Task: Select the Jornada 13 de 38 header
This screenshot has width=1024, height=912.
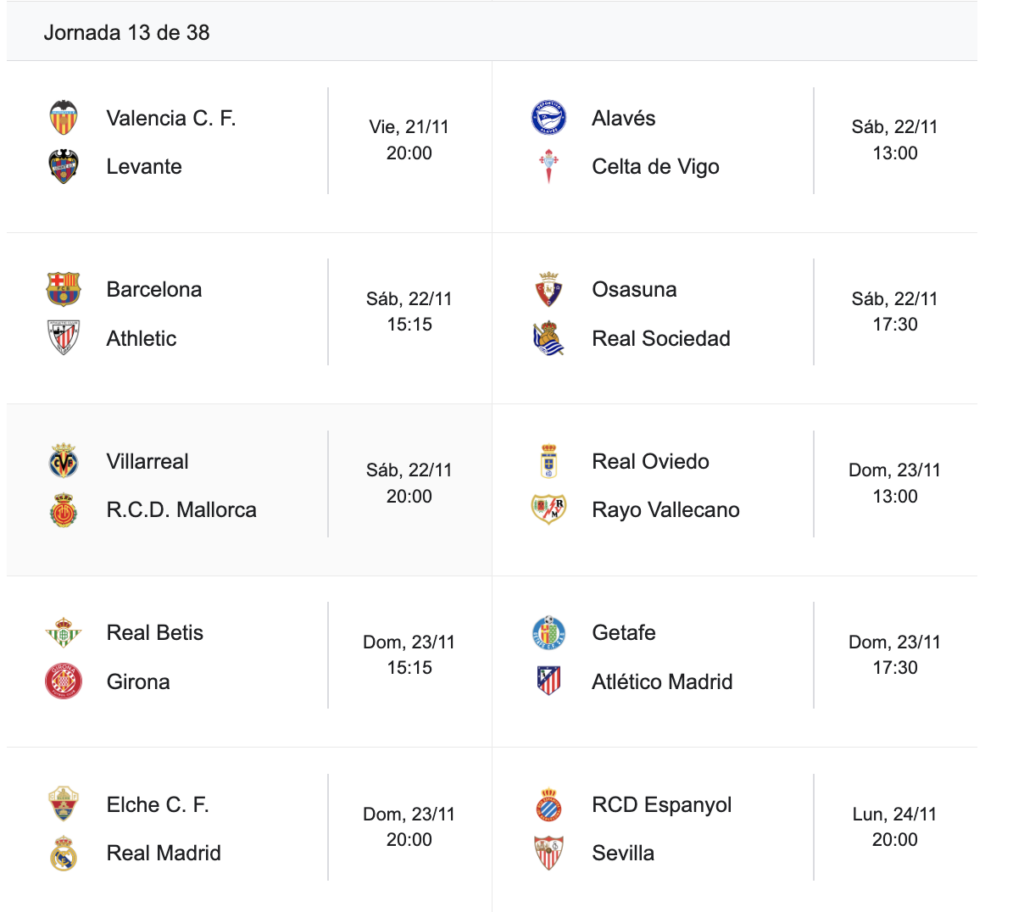Action: coord(127,32)
